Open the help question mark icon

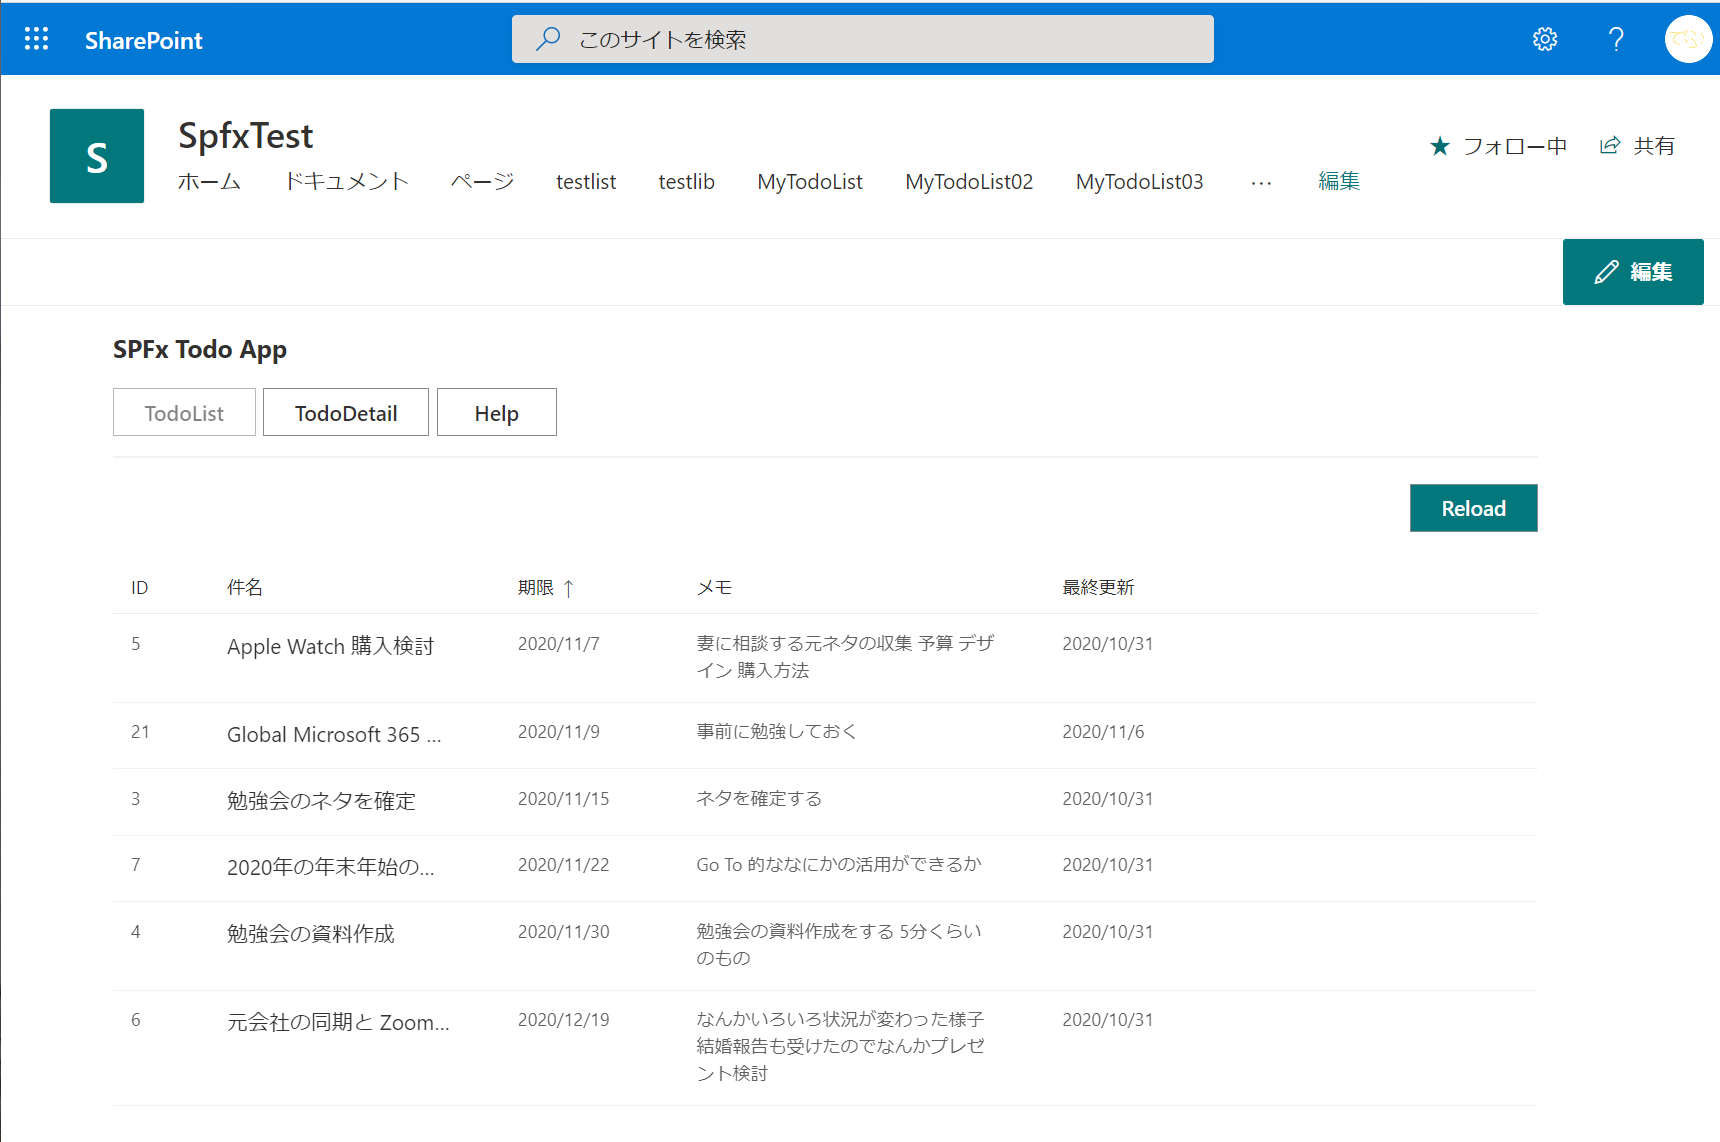pos(1616,39)
